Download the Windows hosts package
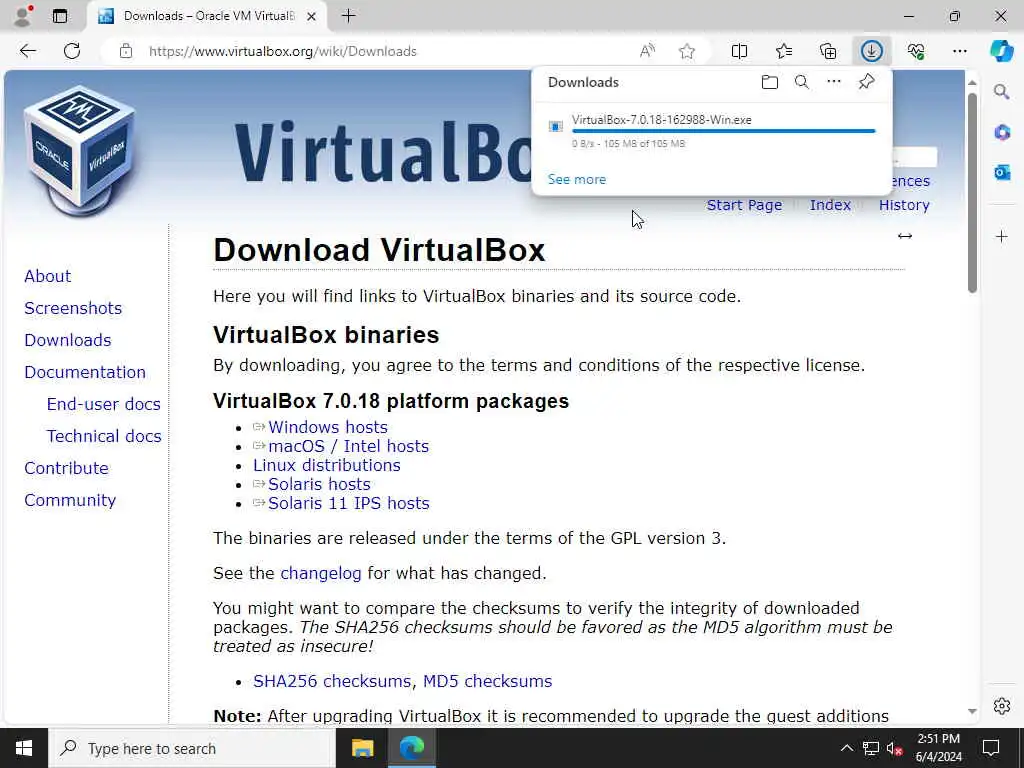Screen dimensions: 1024x768 pos(328,427)
